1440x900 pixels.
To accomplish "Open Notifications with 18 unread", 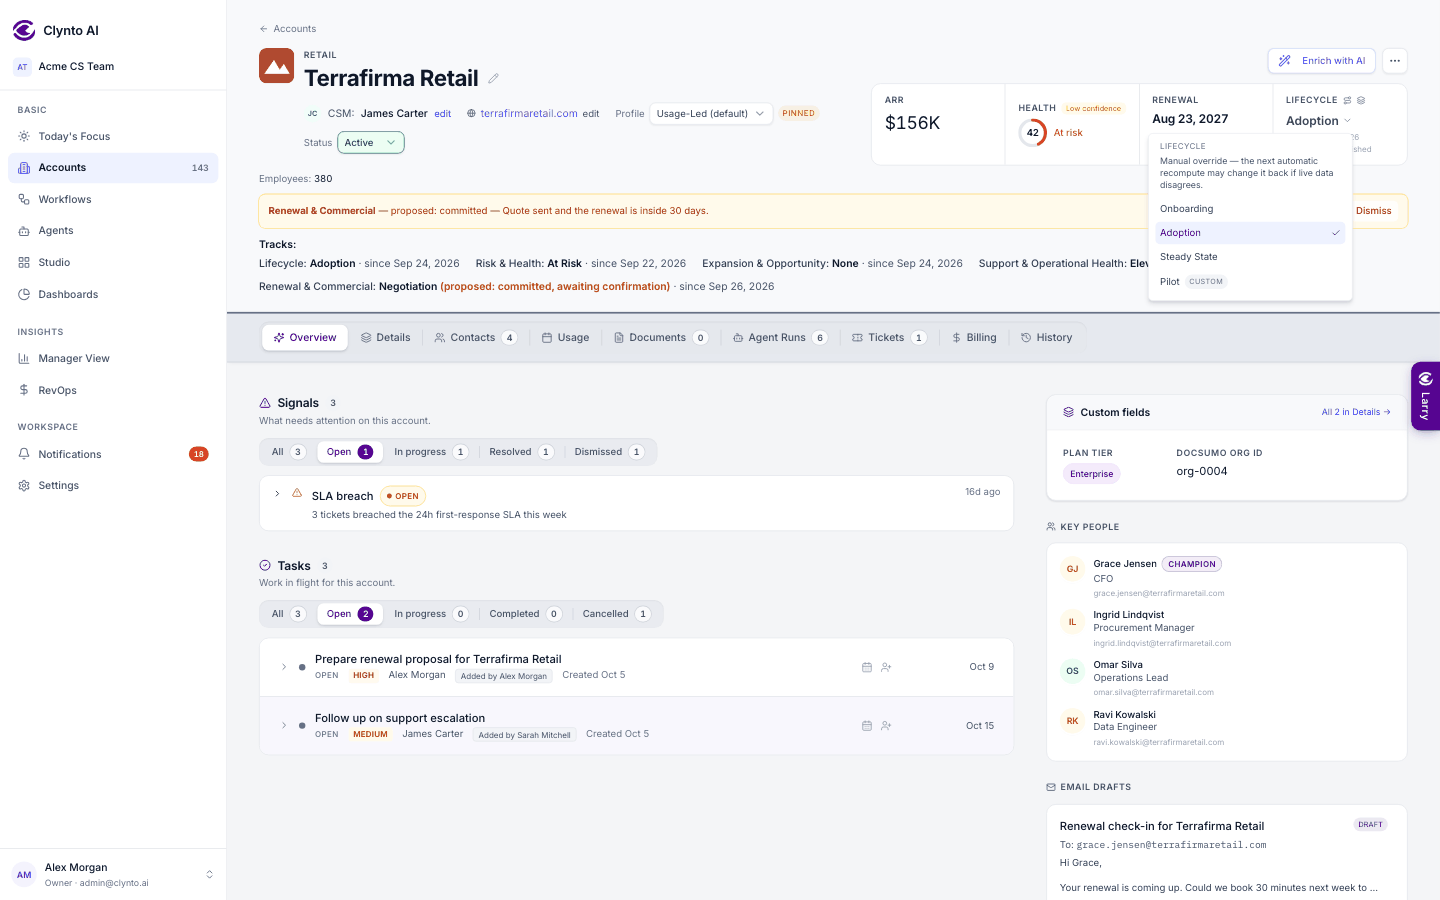I will click(x=113, y=454).
